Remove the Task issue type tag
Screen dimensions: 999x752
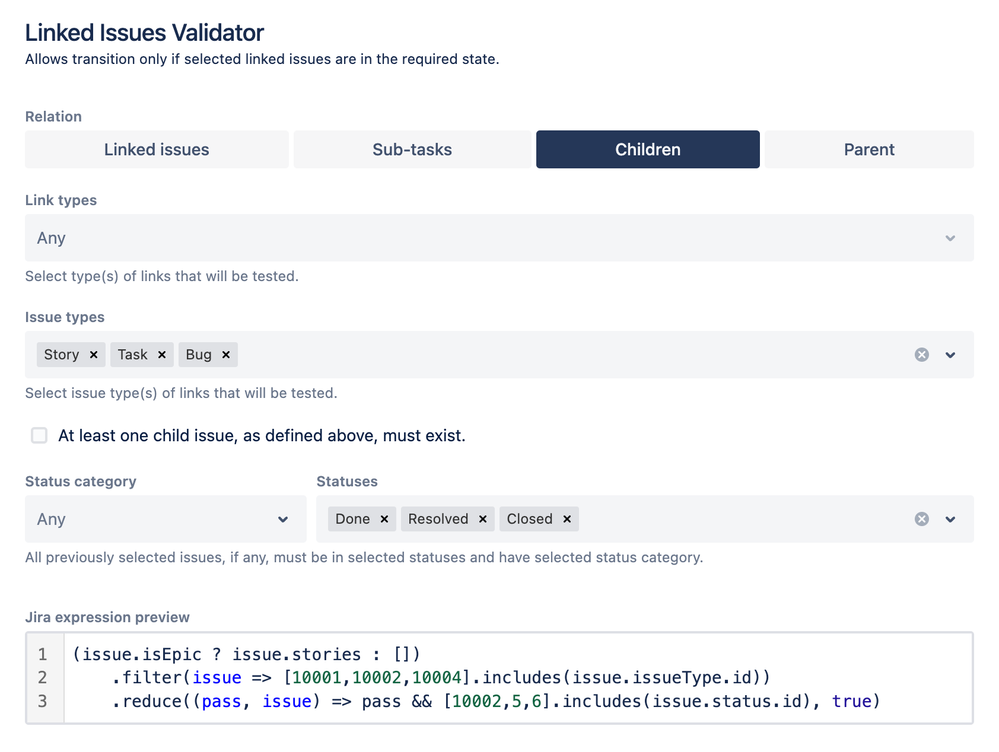click(x=162, y=355)
